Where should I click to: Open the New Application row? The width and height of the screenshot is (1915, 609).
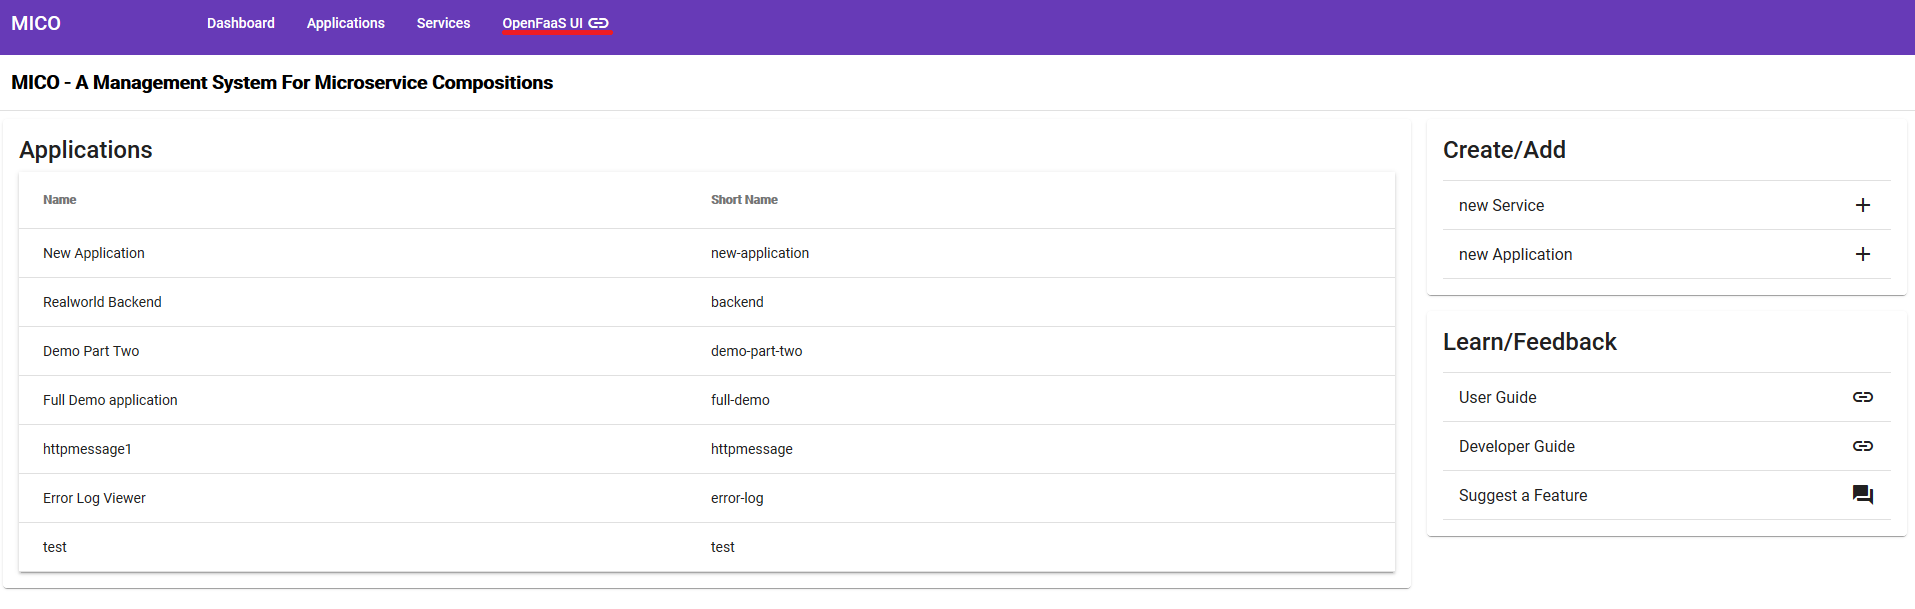(x=707, y=253)
